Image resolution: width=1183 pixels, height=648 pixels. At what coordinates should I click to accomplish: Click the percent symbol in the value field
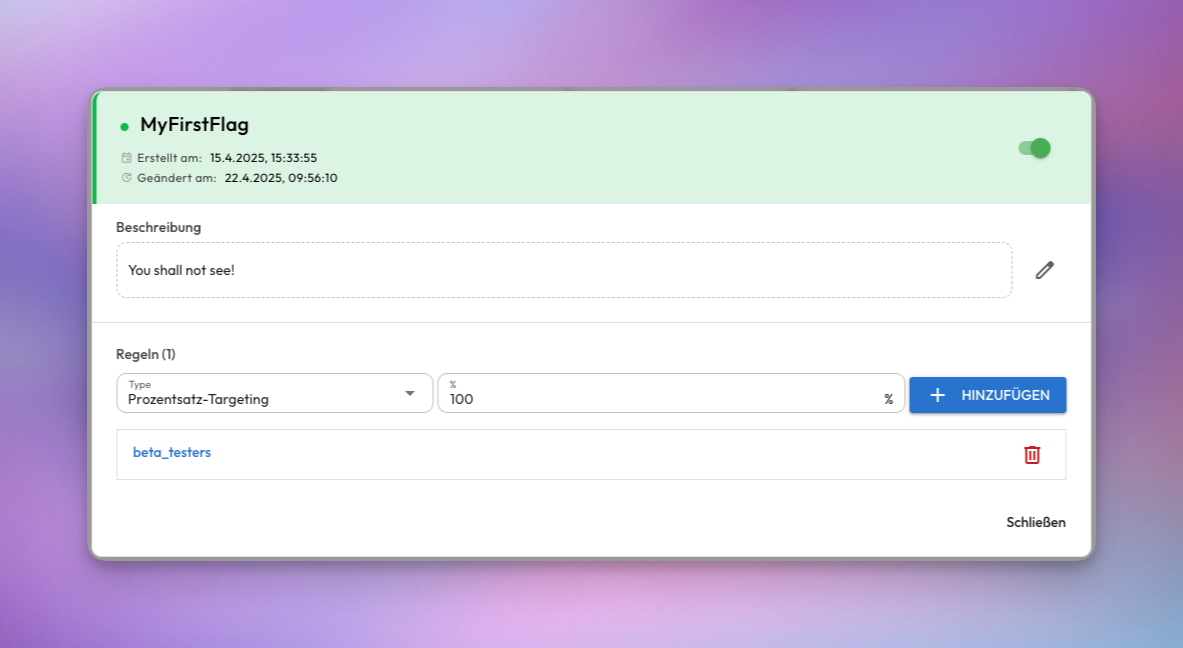pyautogui.click(x=888, y=398)
